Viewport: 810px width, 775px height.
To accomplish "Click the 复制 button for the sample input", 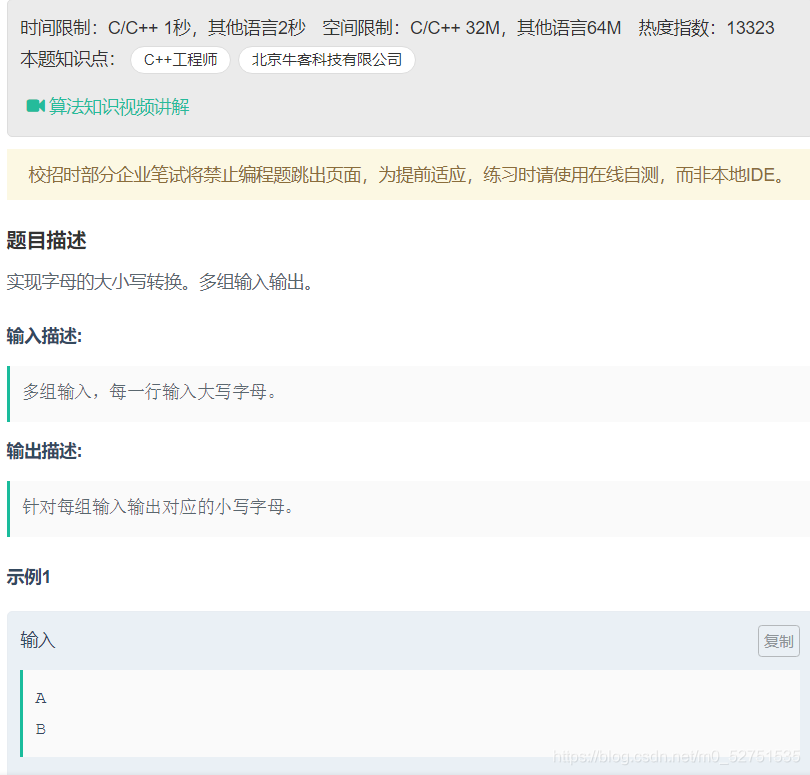I will 778,641.
